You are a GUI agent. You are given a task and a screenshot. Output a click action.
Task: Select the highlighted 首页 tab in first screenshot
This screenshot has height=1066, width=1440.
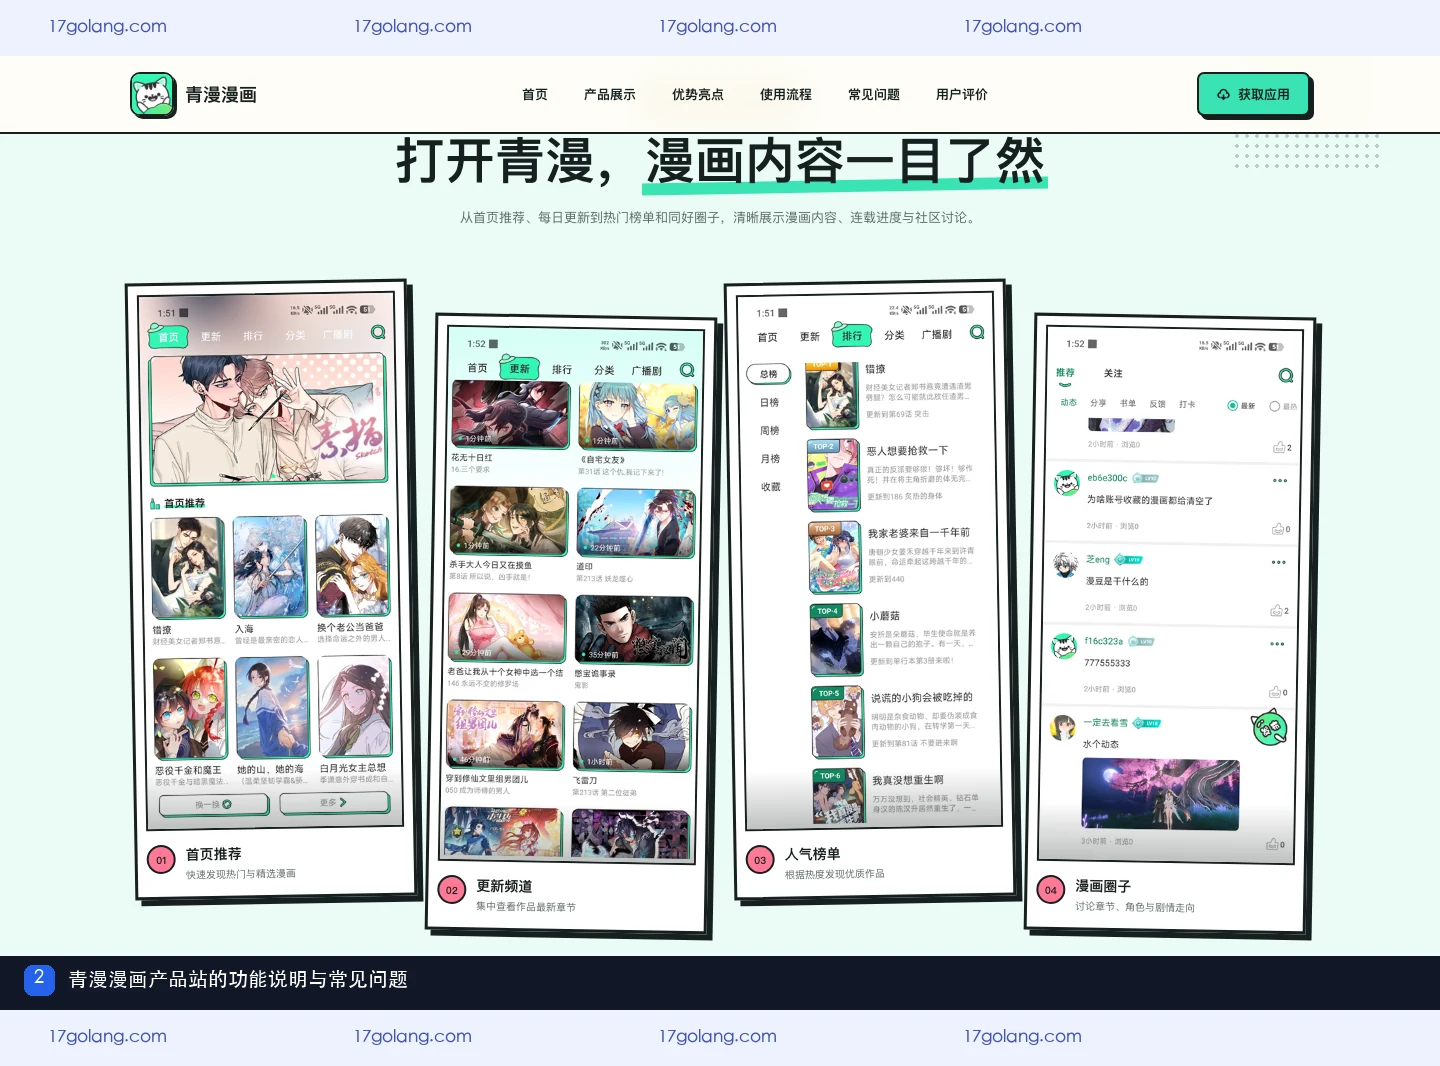pyautogui.click(x=168, y=337)
